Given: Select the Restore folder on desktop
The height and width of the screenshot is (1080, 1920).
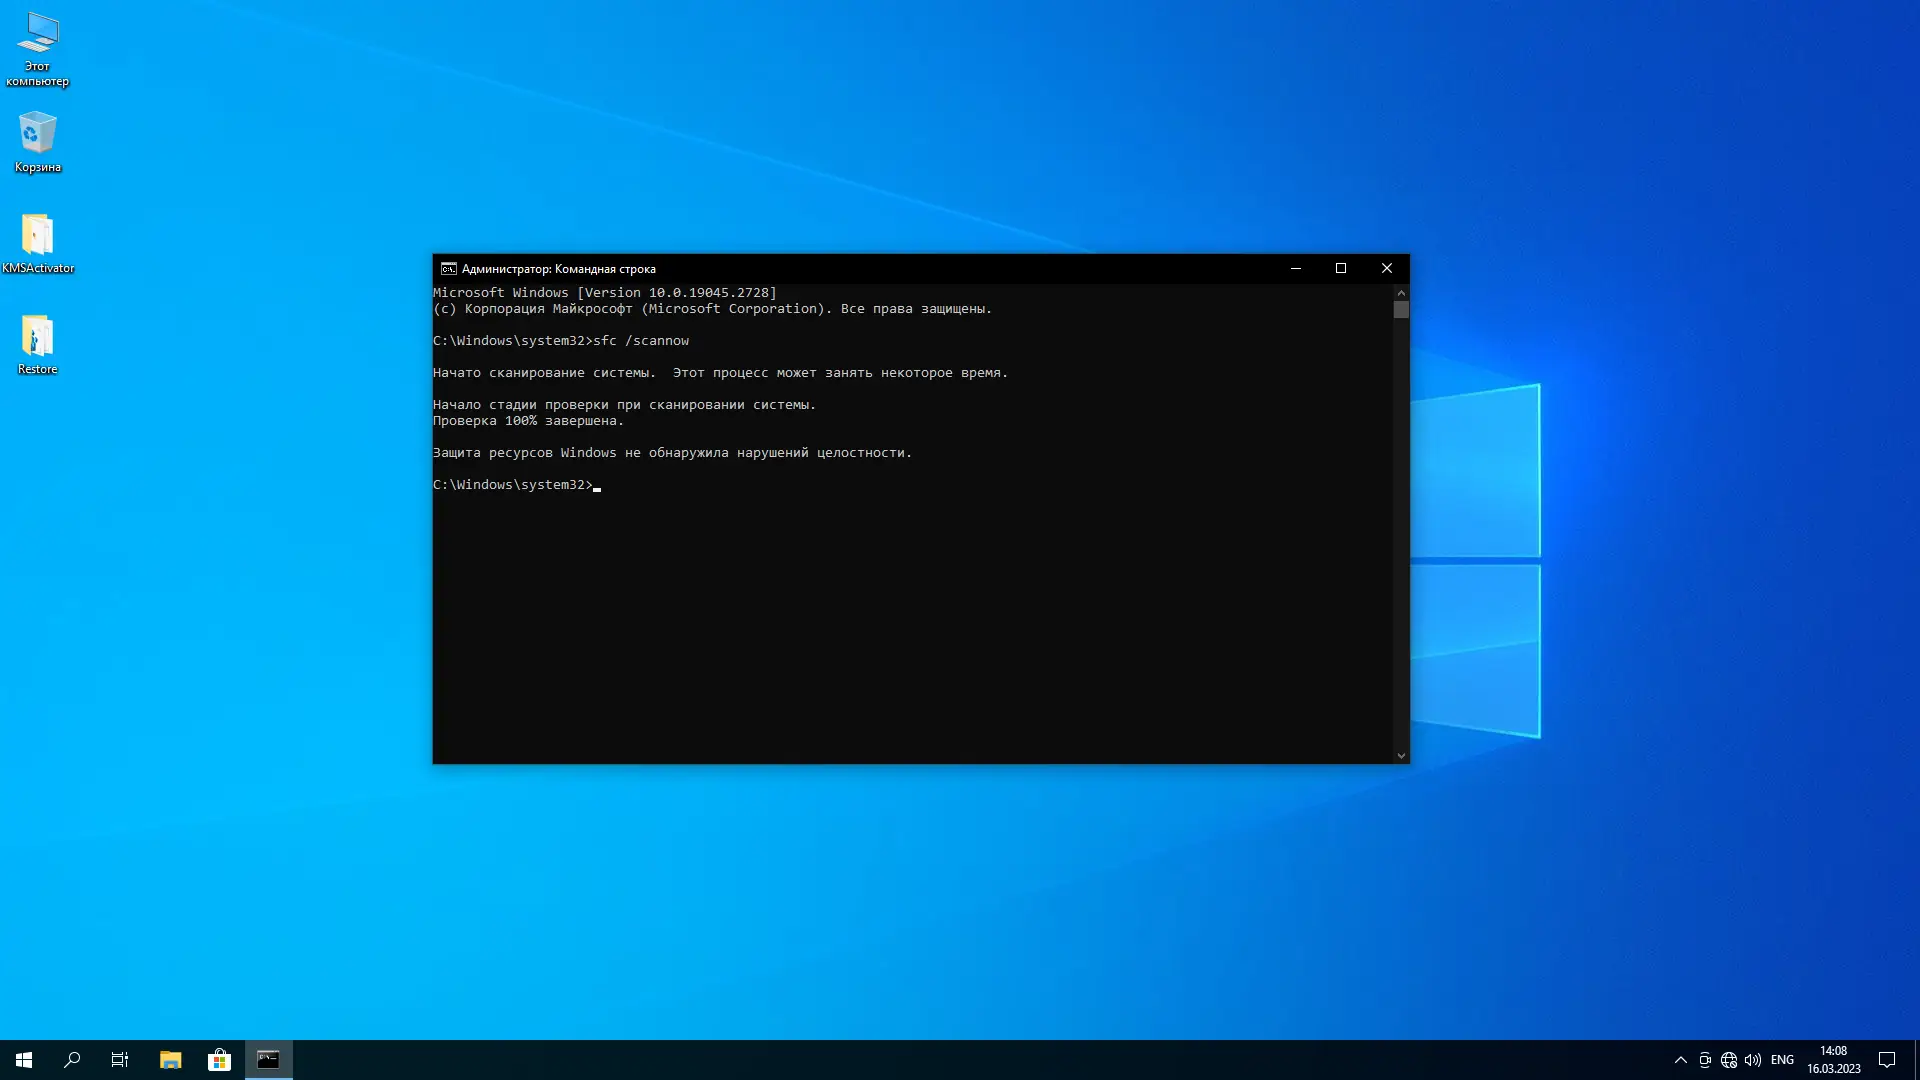Looking at the screenshot, I should [37, 337].
